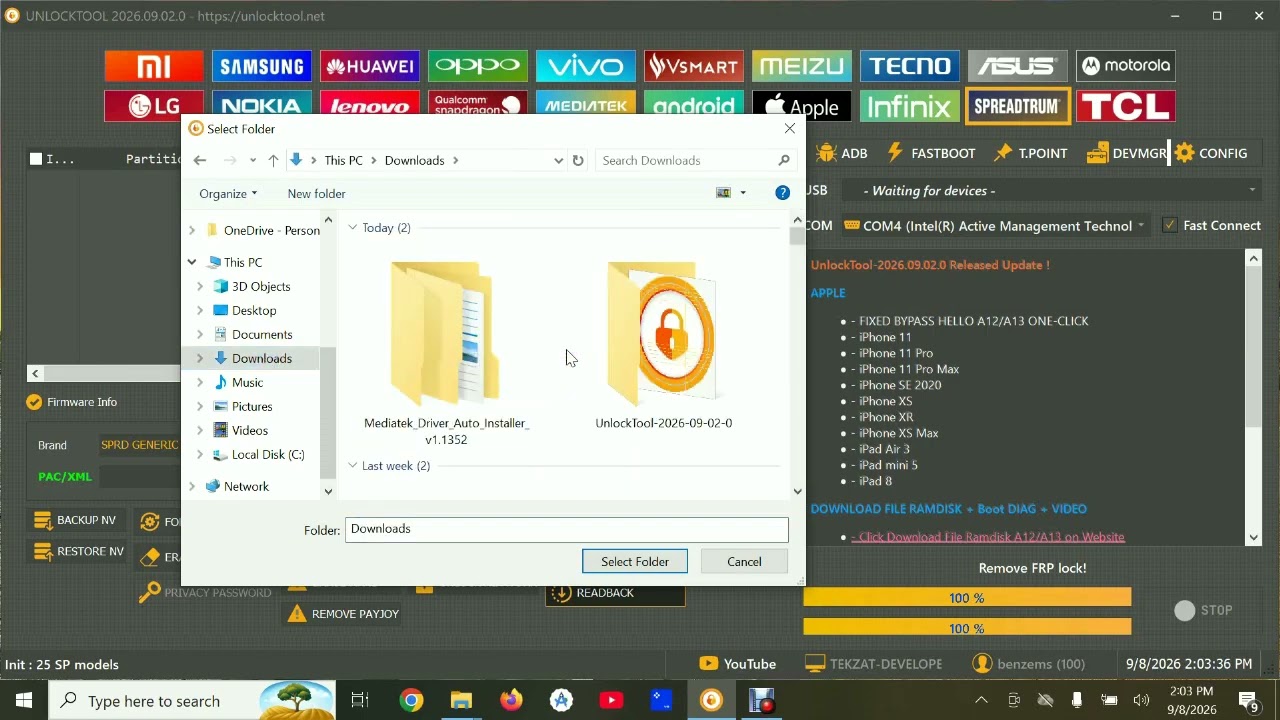Go back in folder dialog
The height and width of the screenshot is (720, 1280).
click(x=200, y=160)
